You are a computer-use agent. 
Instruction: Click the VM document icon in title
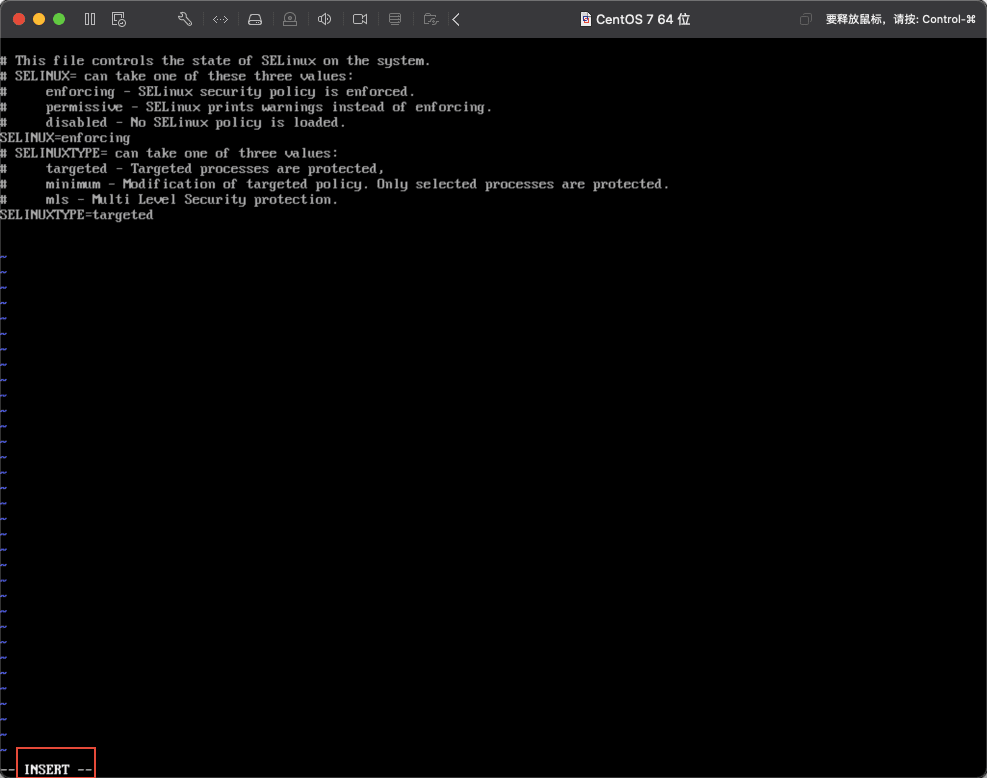[x=585, y=19]
